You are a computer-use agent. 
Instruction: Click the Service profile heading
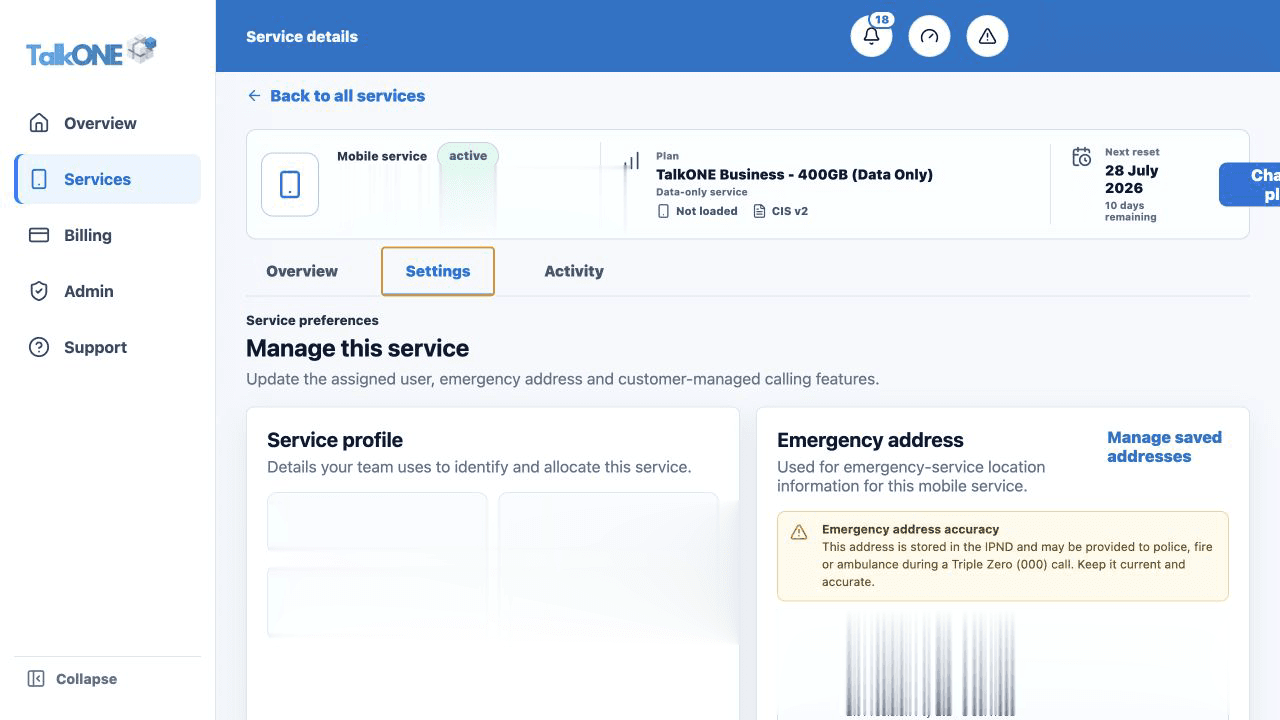click(x=335, y=440)
